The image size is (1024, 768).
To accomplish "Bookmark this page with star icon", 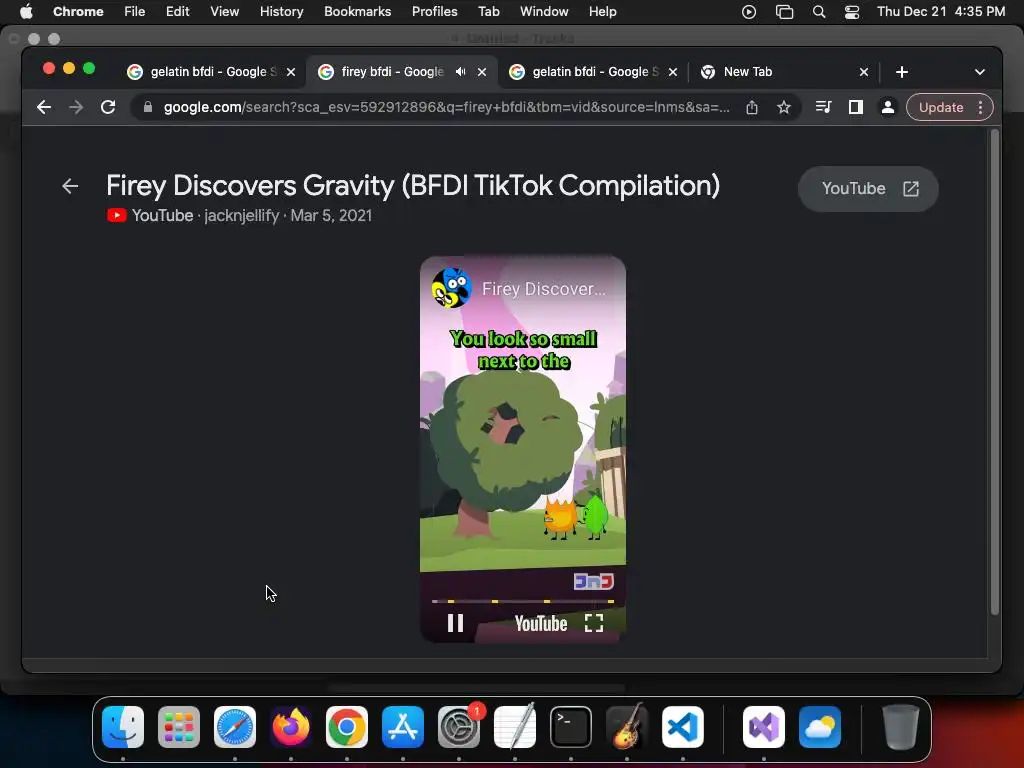I will pos(784,107).
